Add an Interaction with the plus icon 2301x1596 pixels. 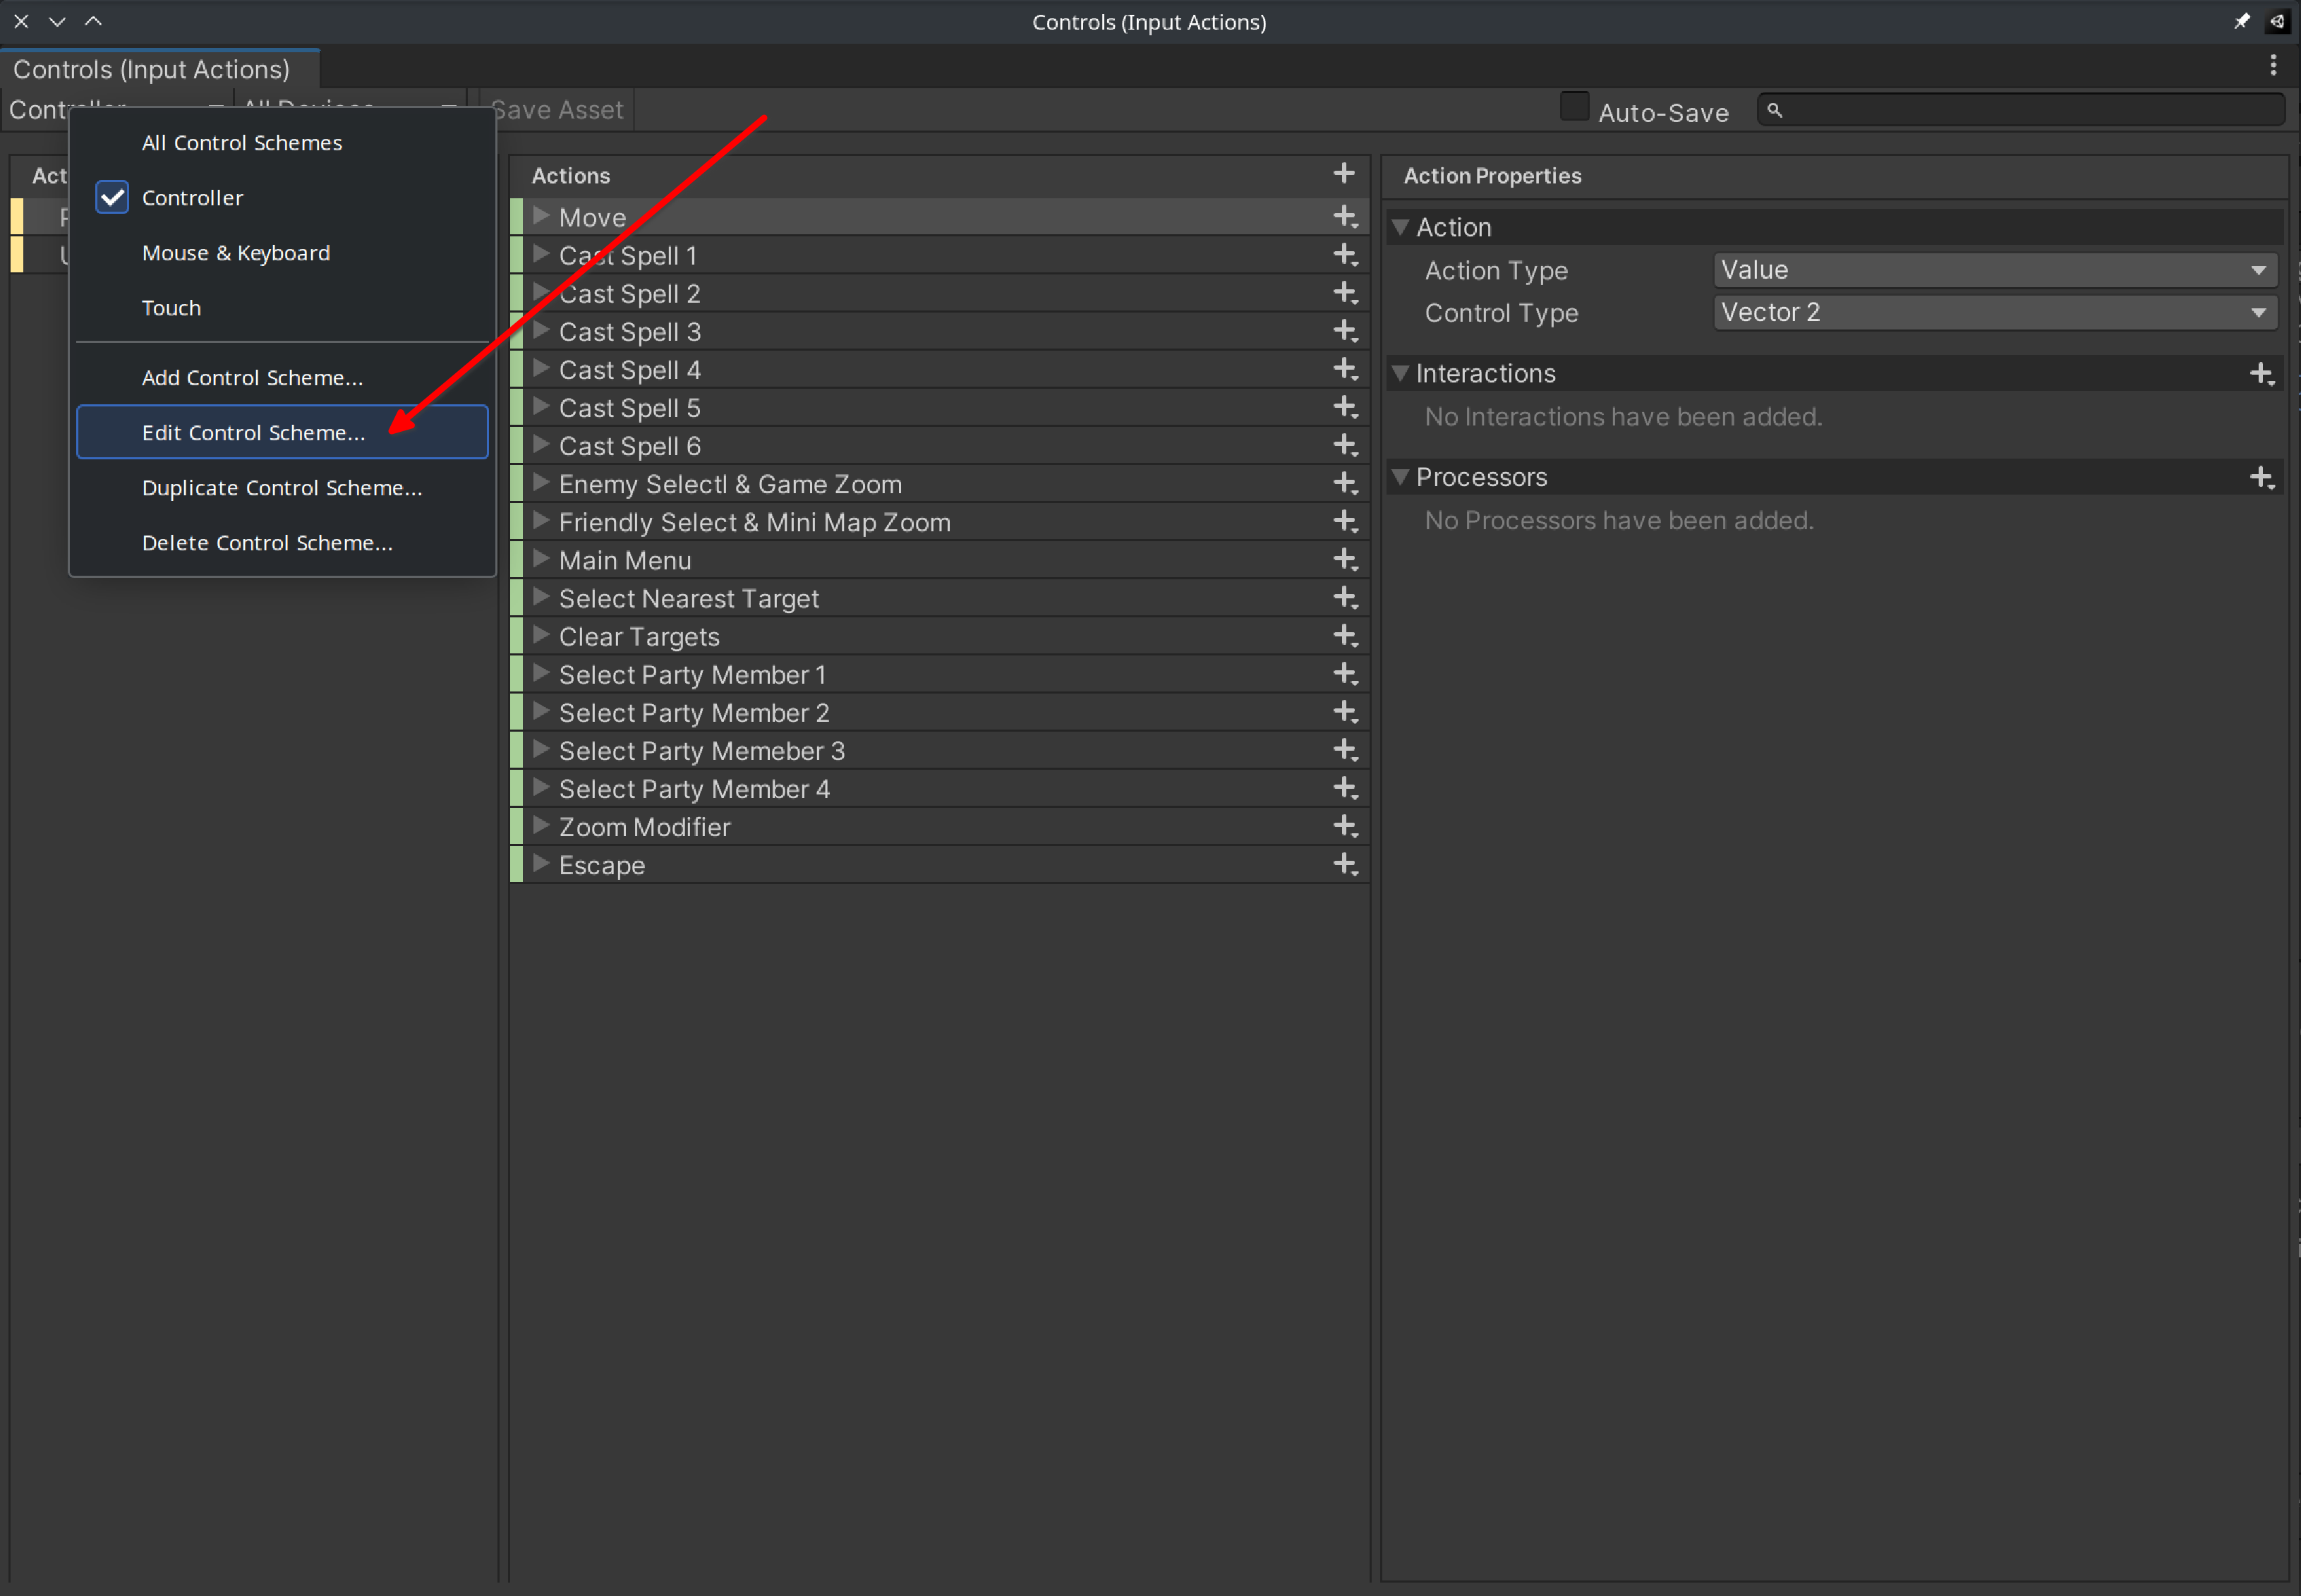click(2262, 373)
